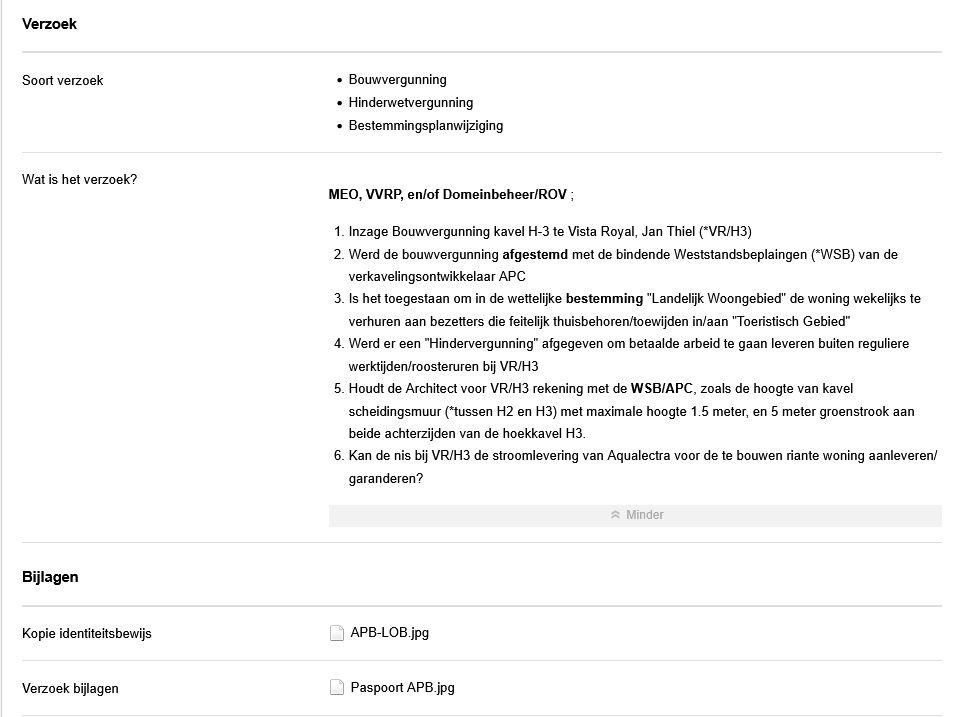Select the Bestemmingsplanwijziging list item
Image resolution: width=961 pixels, height=717 pixels.
425,126
